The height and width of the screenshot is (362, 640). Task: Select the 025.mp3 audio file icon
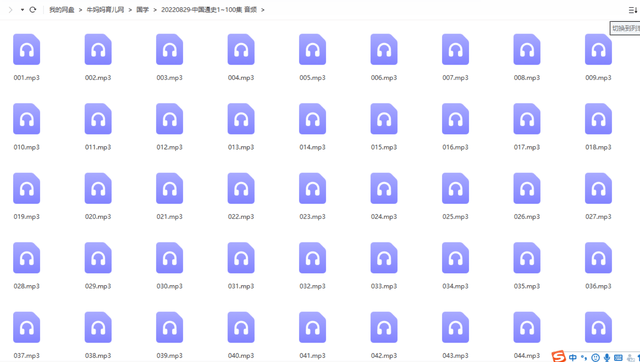point(455,188)
